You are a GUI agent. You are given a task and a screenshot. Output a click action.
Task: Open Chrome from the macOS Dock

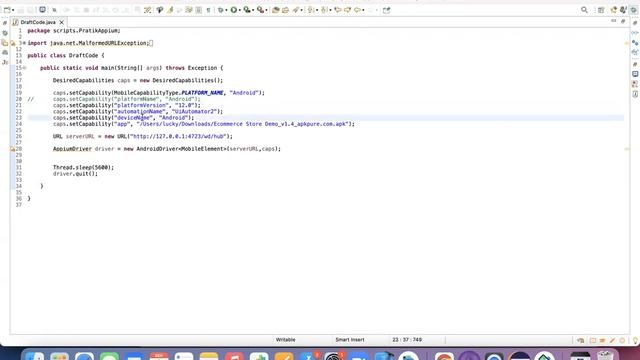click(444, 356)
